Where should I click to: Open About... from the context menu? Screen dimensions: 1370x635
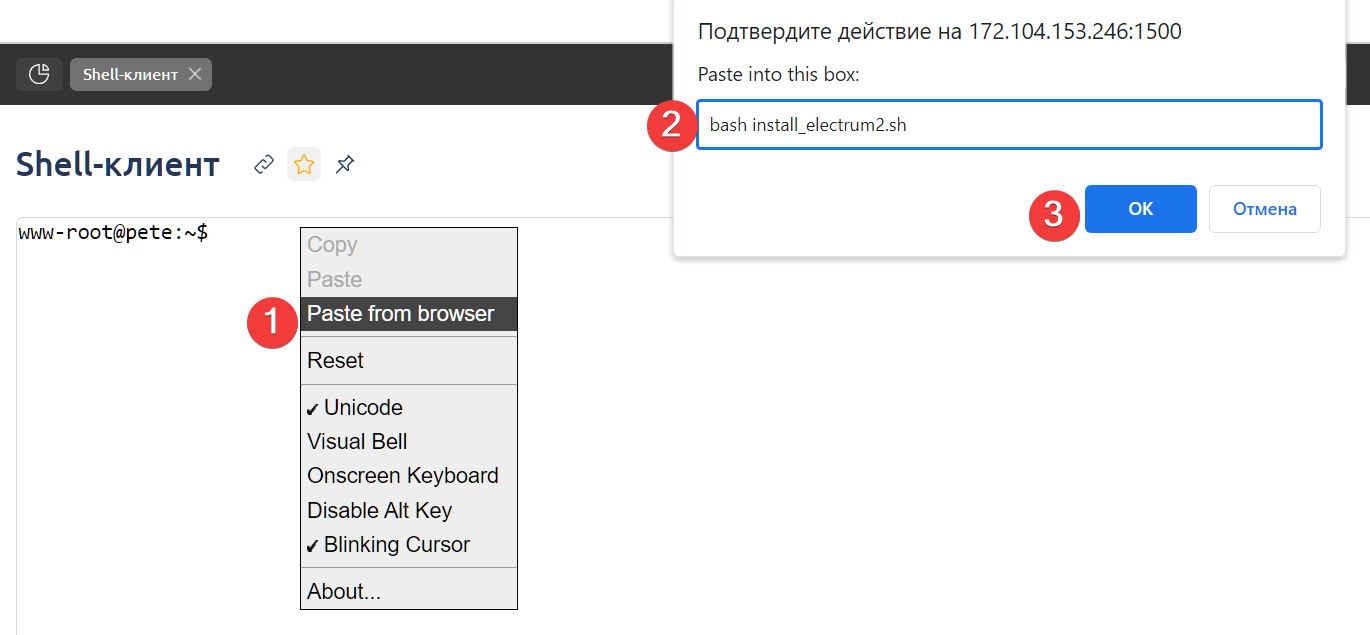tap(344, 592)
